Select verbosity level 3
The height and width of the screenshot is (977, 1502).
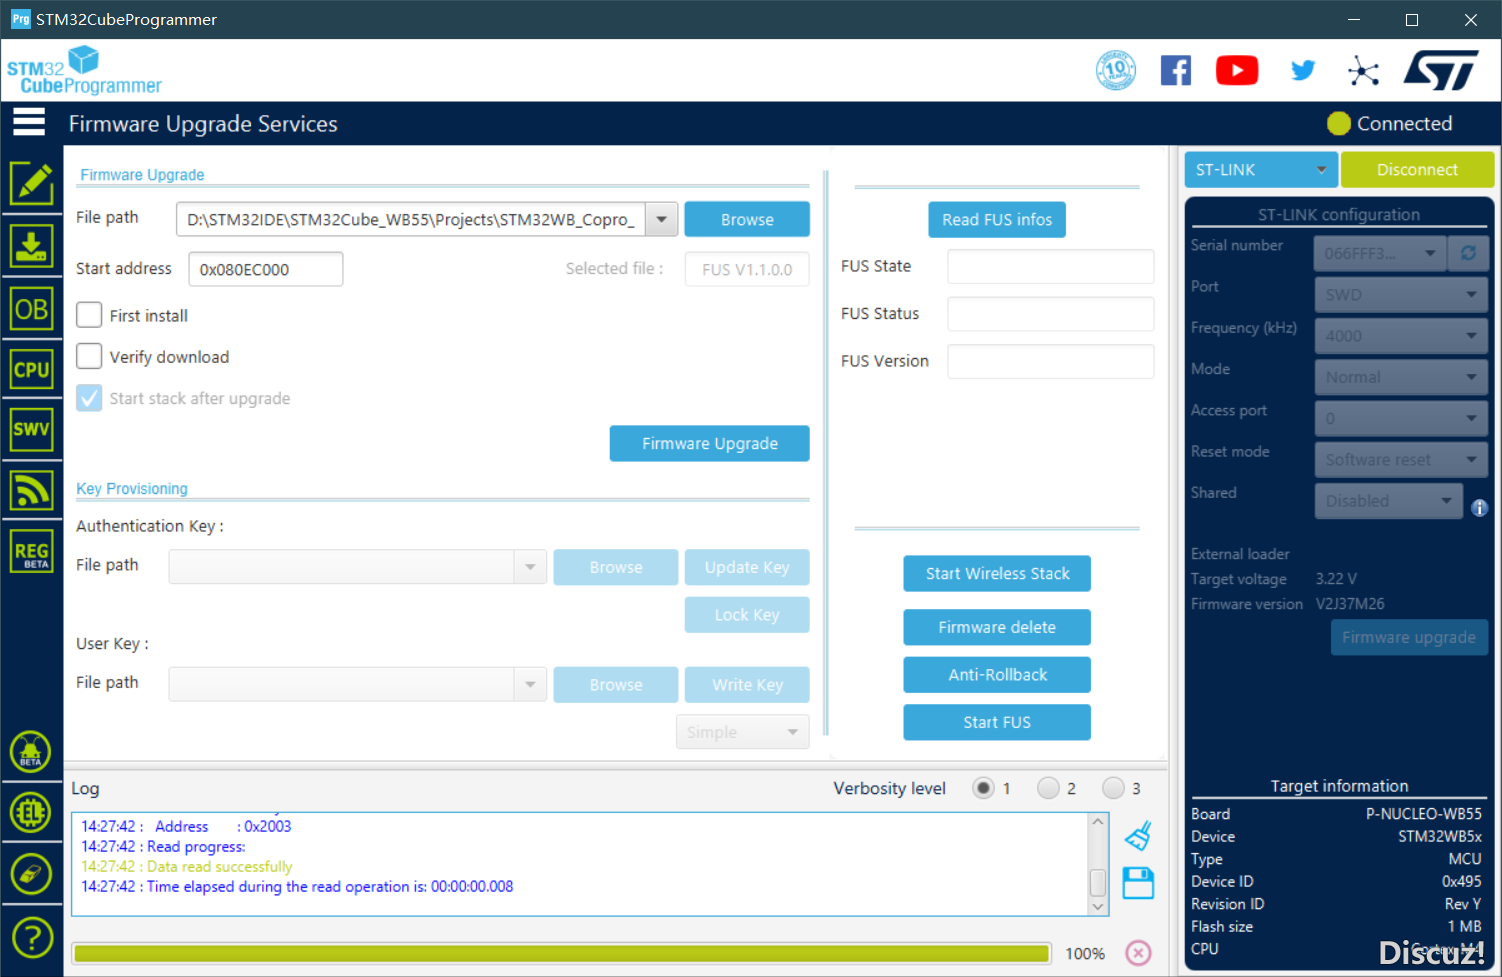click(x=1113, y=788)
